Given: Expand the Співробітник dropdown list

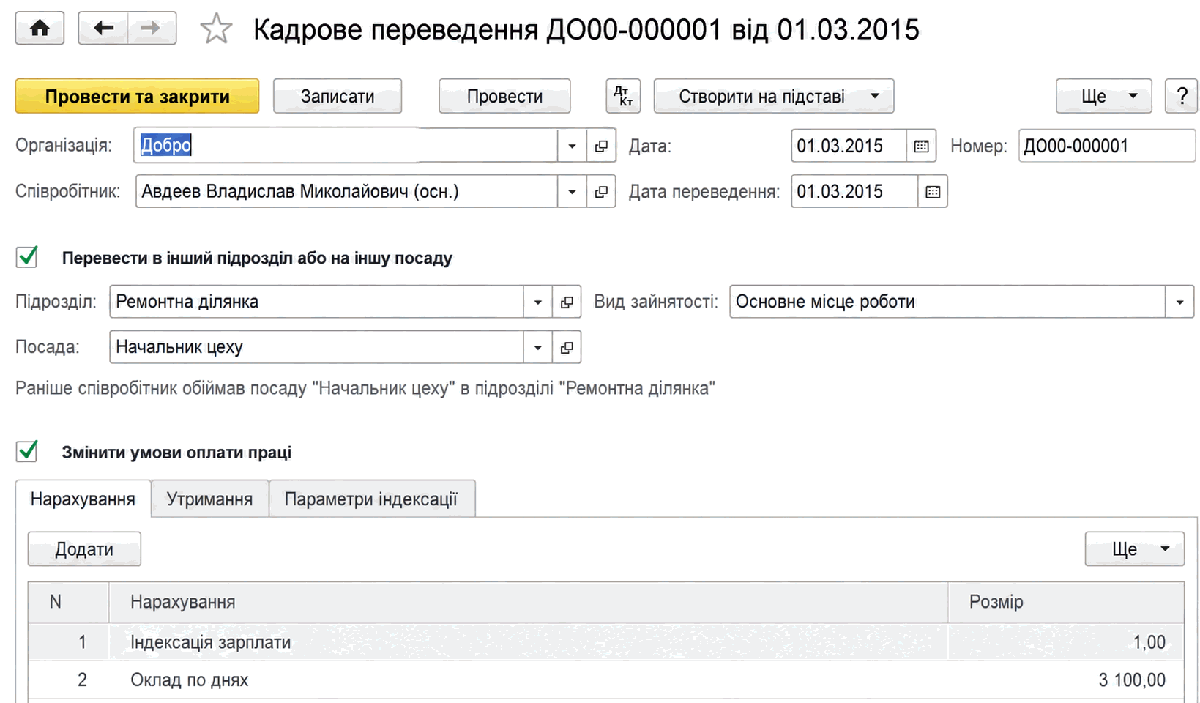Looking at the screenshot, I should pos(572,191).
